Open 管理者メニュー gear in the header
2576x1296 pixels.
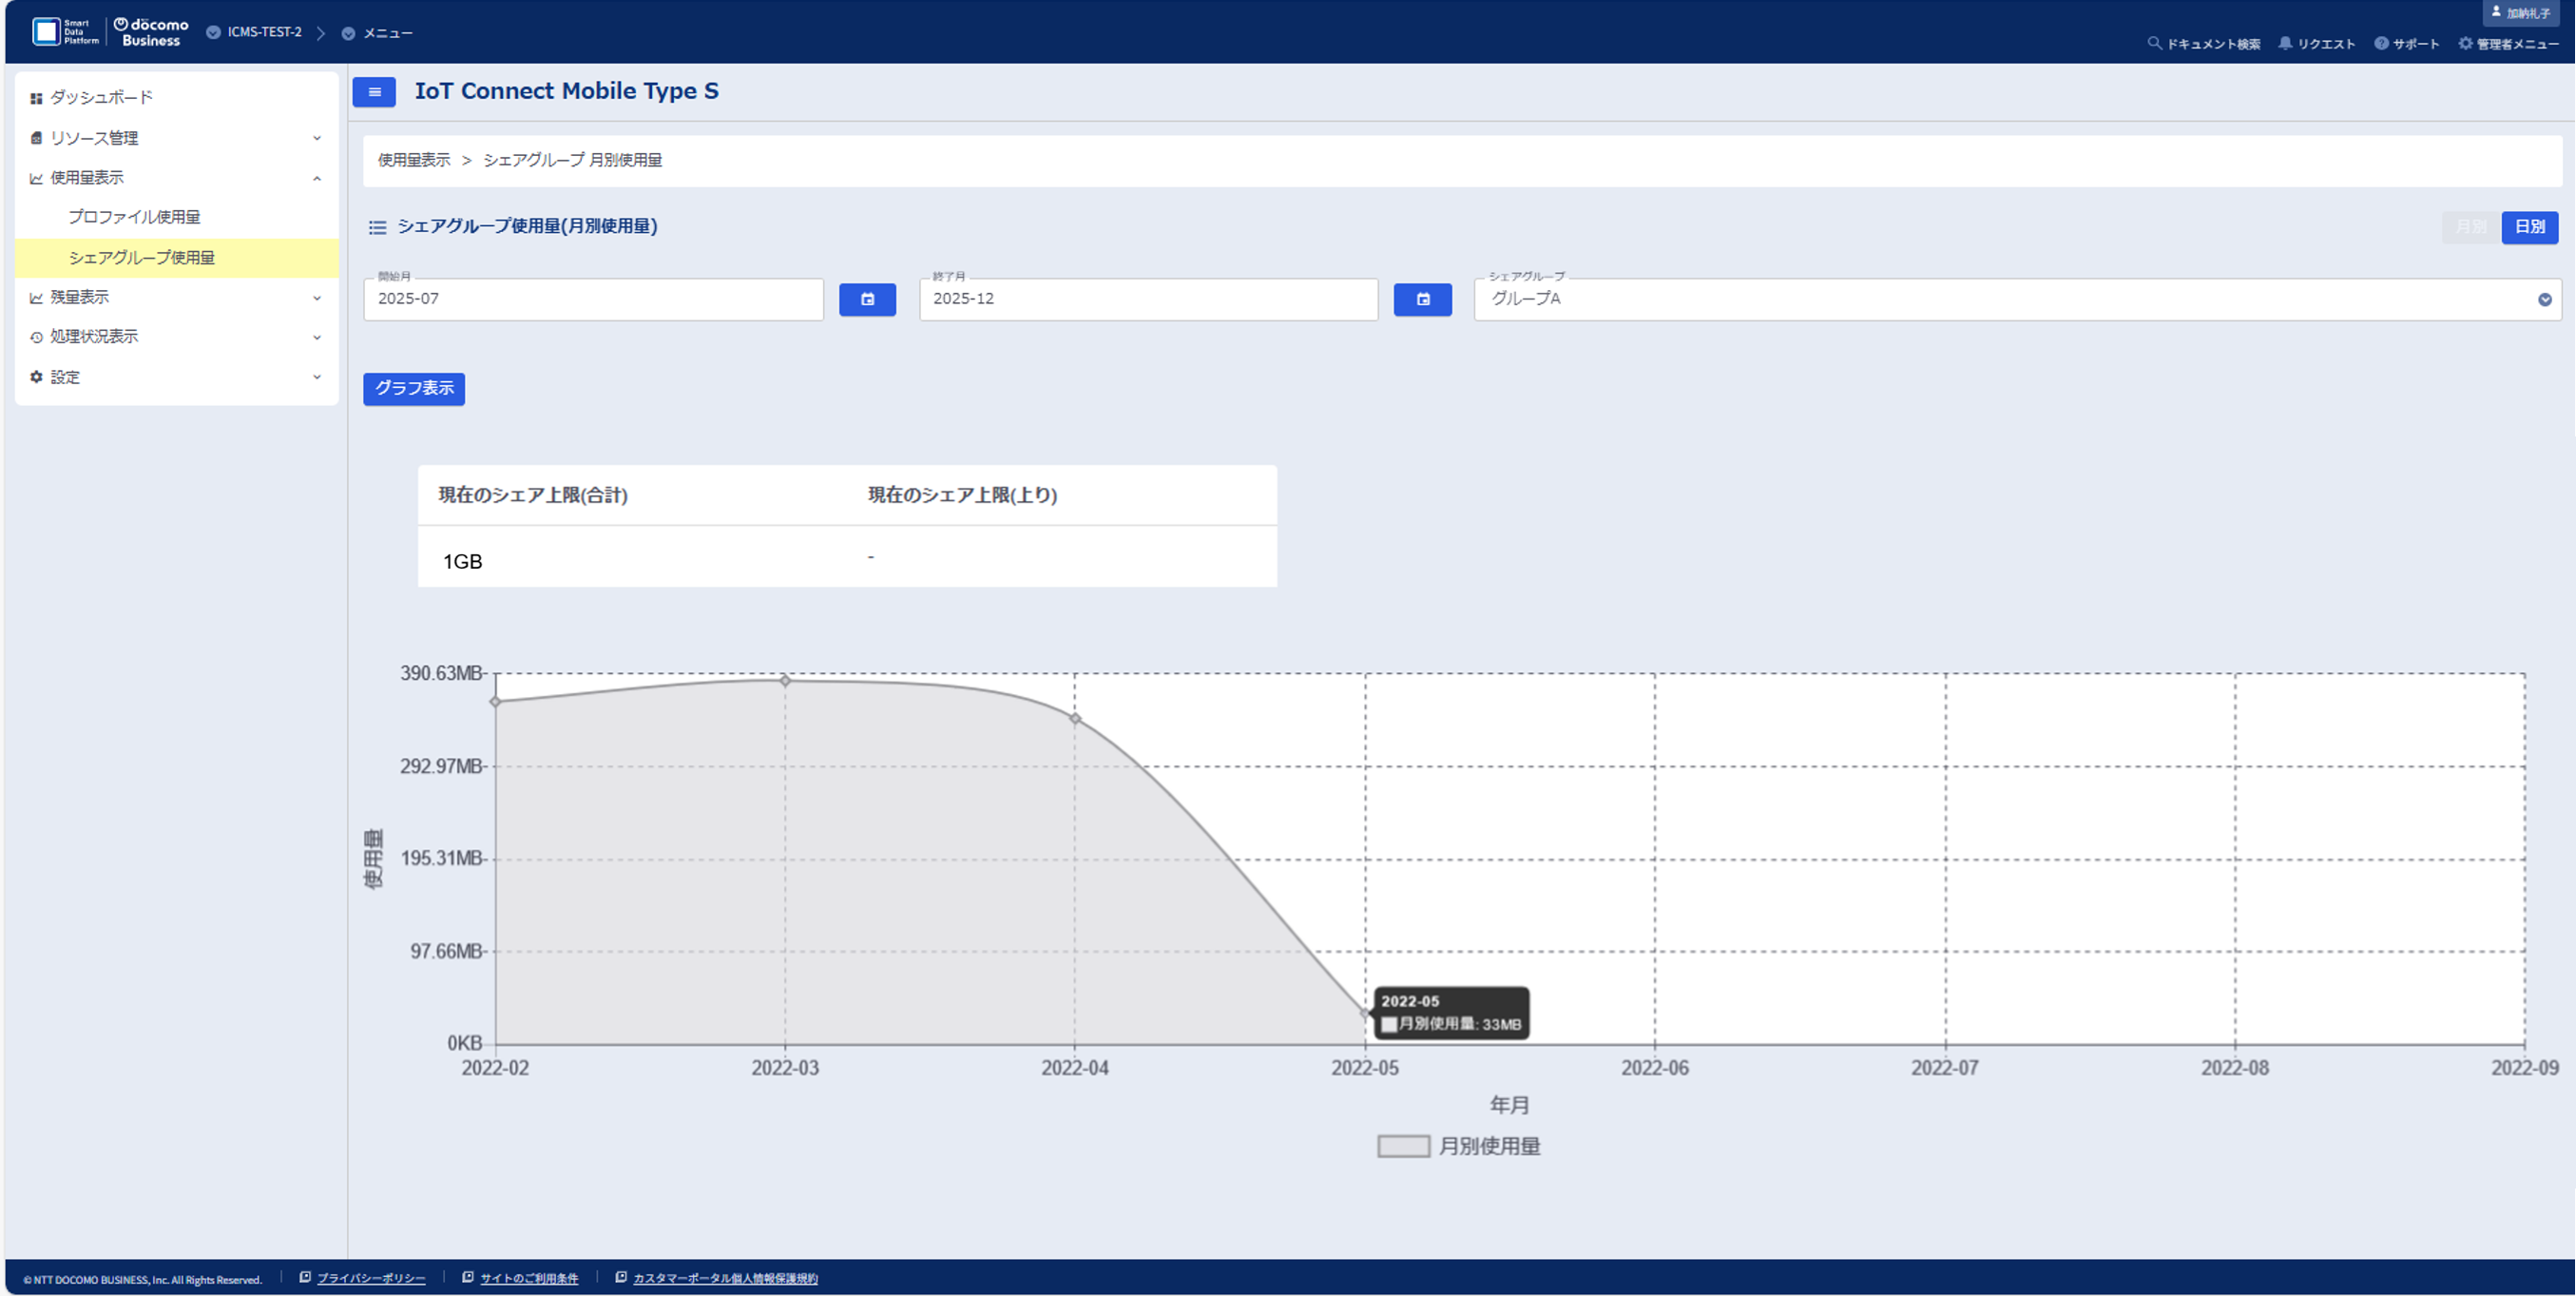(x=2465, y=43)
